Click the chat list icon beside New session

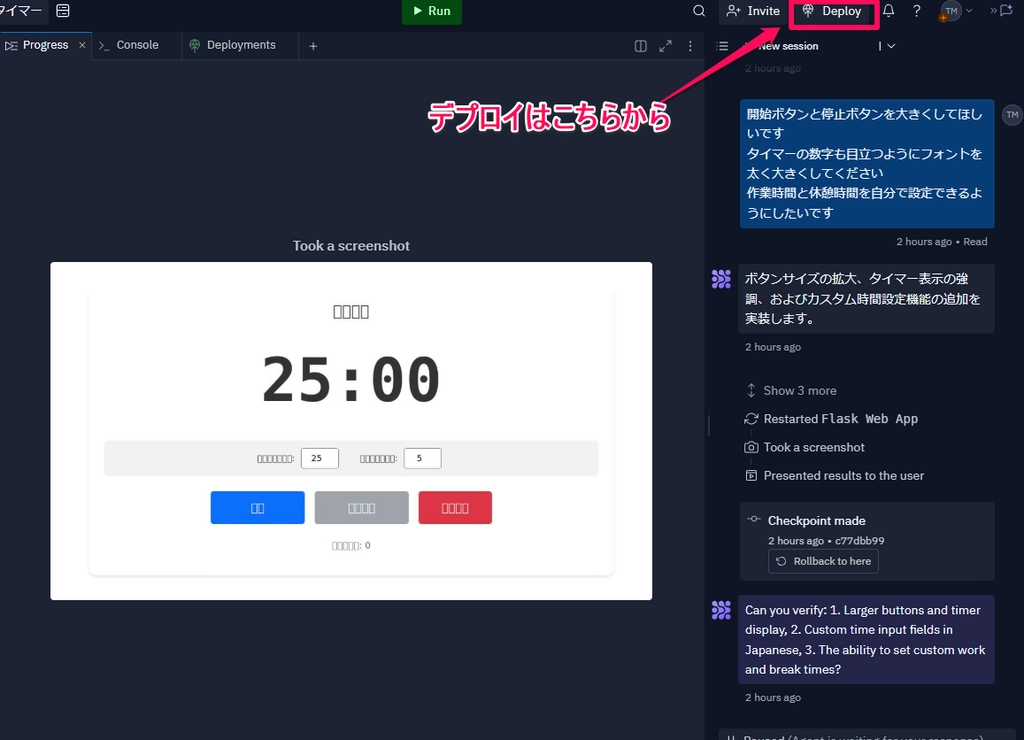[723, 46]
